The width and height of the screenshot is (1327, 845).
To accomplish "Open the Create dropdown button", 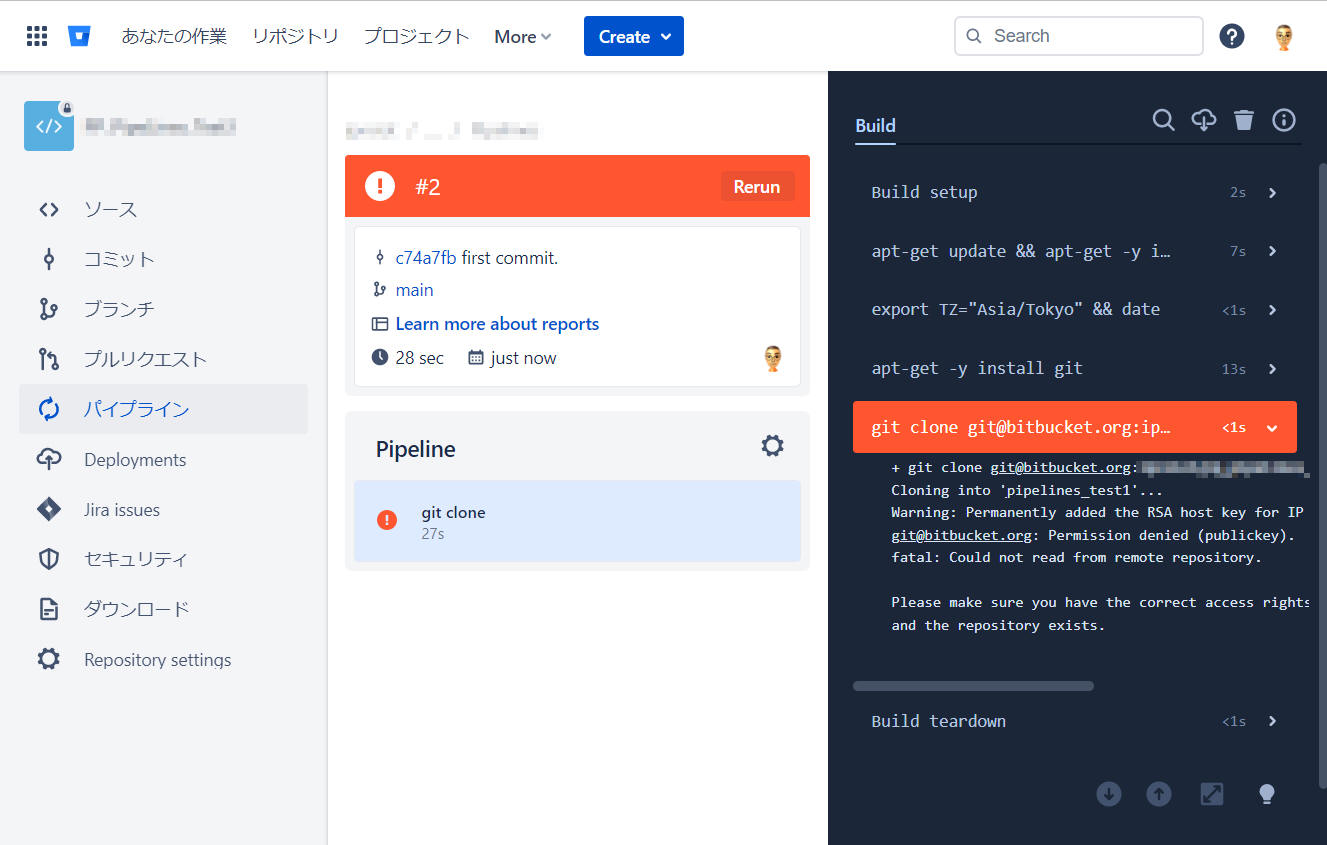I will coord(634,37).
